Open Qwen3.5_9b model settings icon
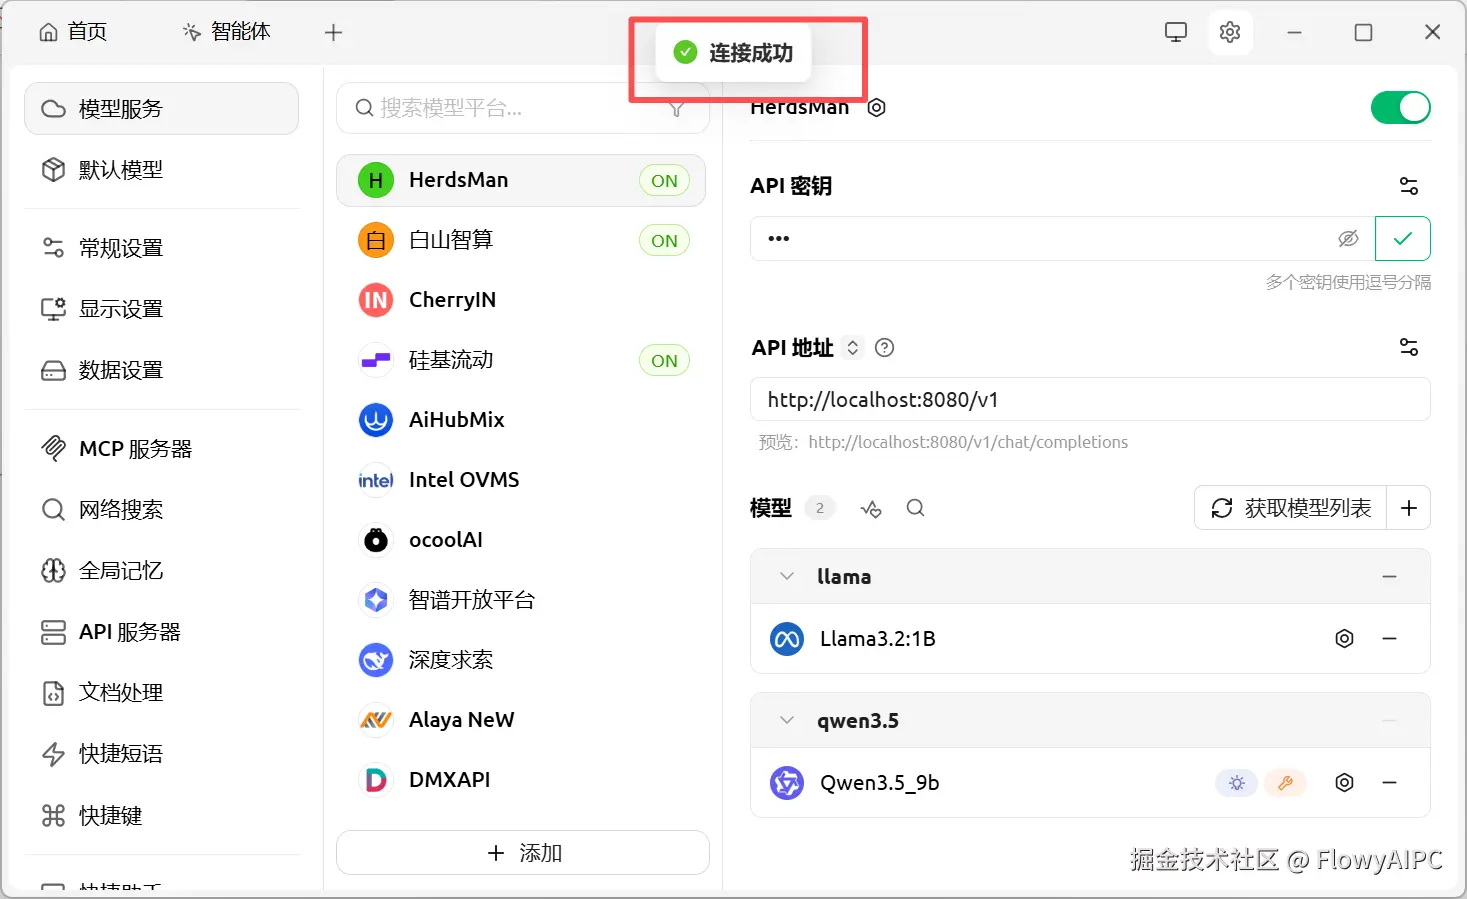 1344,782
